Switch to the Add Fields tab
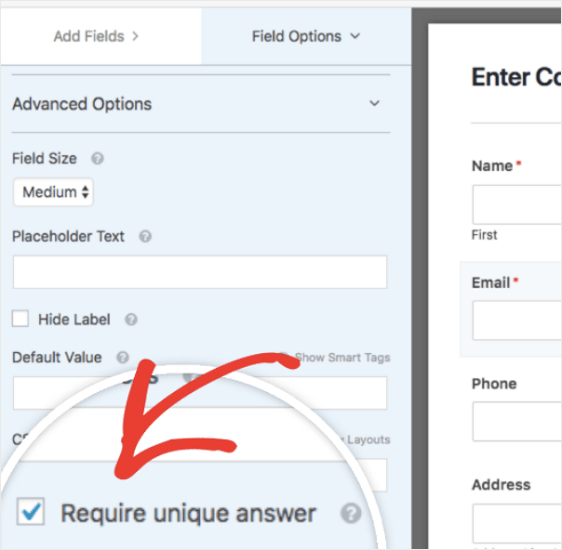The height and width of the screenshot is (550, 562). click(96, 36)
